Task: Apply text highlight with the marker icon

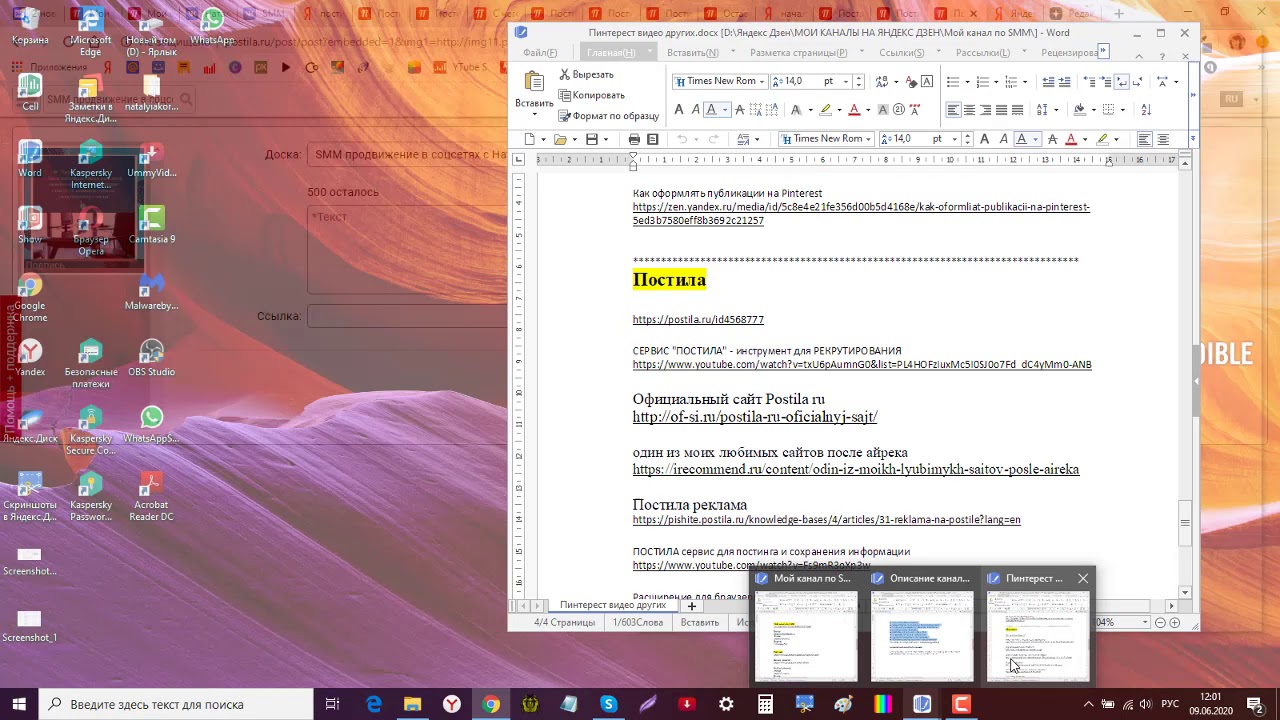Action: (825, 110)
